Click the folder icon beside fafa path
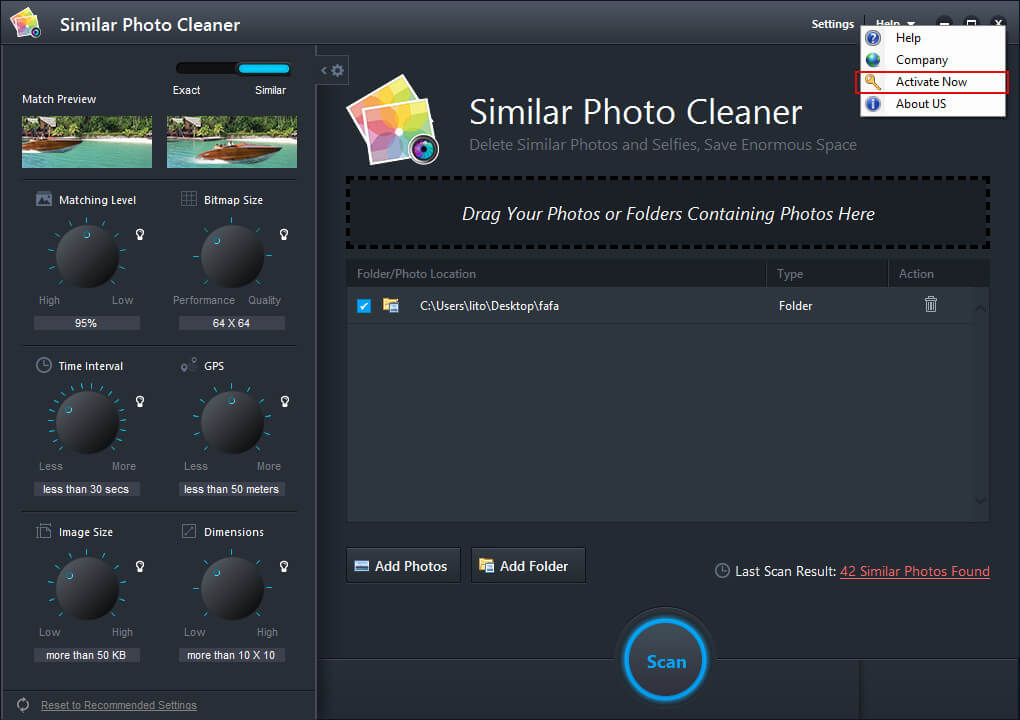The height and width of the screenshot is (720, 1020). 391,305
